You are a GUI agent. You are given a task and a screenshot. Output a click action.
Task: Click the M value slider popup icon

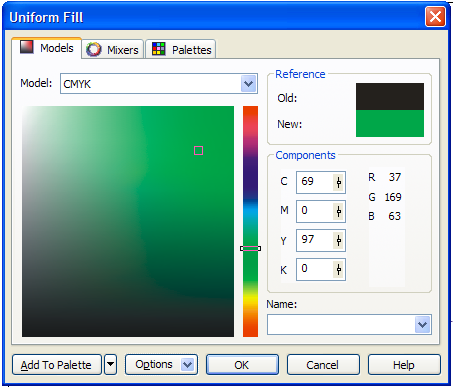(x=339, y=211)
